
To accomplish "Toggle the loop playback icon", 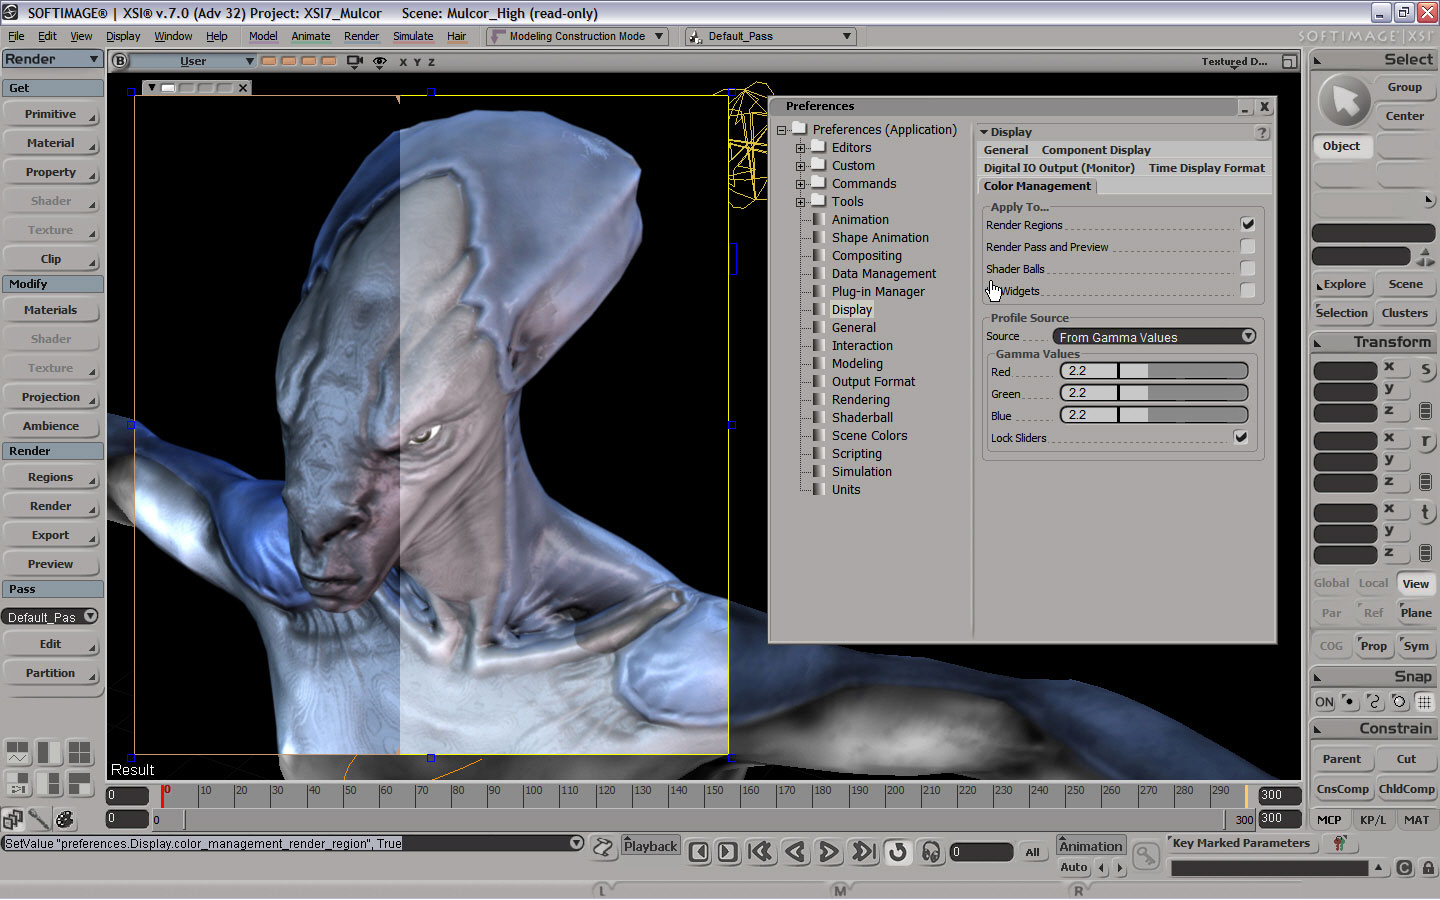I will tap(897, 852).
